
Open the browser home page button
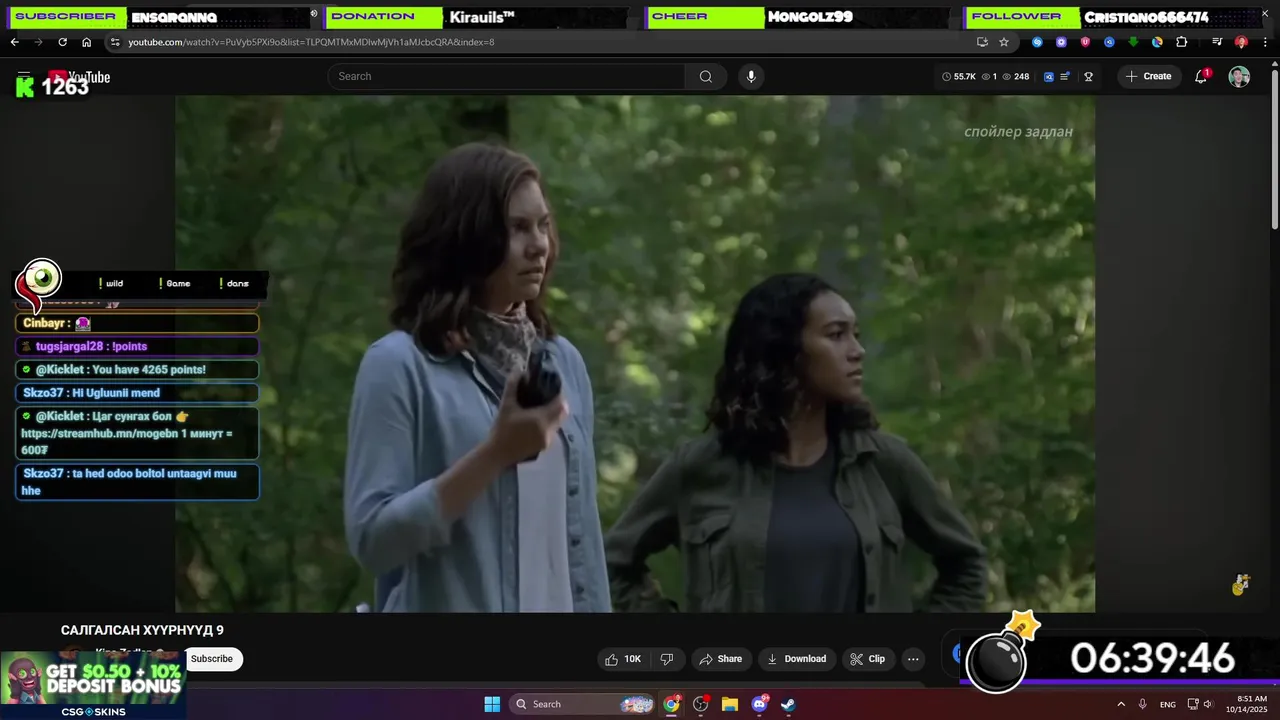(x=87, y=42)
